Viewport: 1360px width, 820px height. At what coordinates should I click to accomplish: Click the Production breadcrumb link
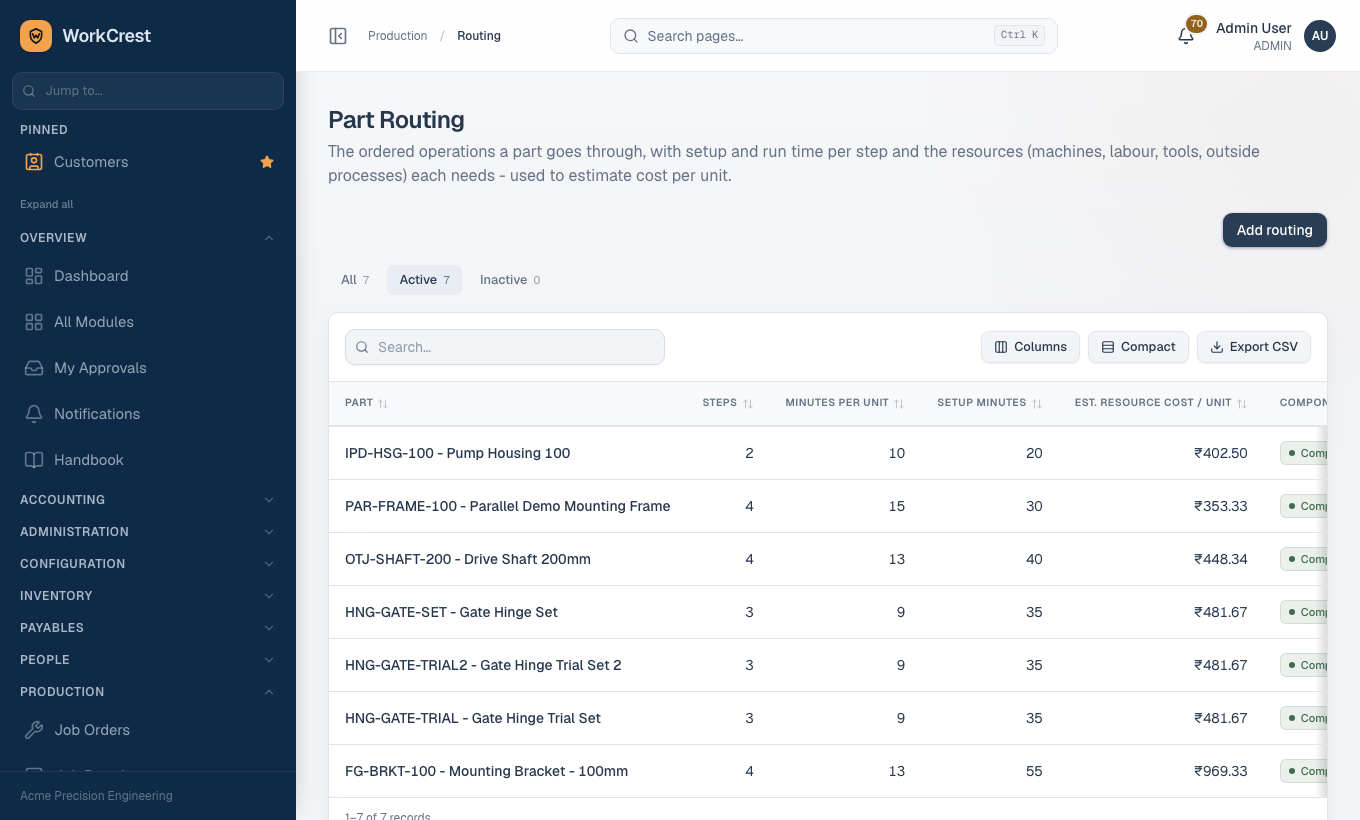point(397,36)
